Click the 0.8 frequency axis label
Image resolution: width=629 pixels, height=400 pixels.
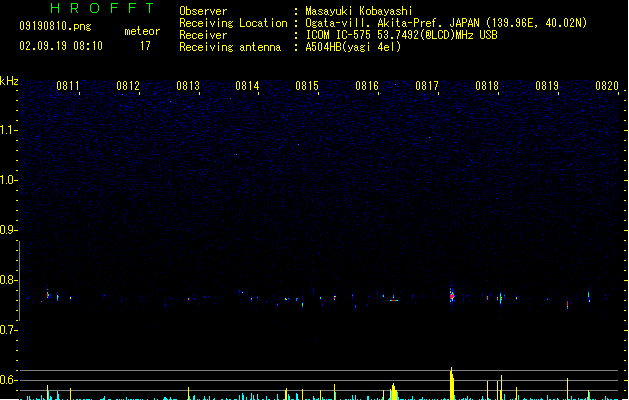pyautogui.click(x=8, y=280)
